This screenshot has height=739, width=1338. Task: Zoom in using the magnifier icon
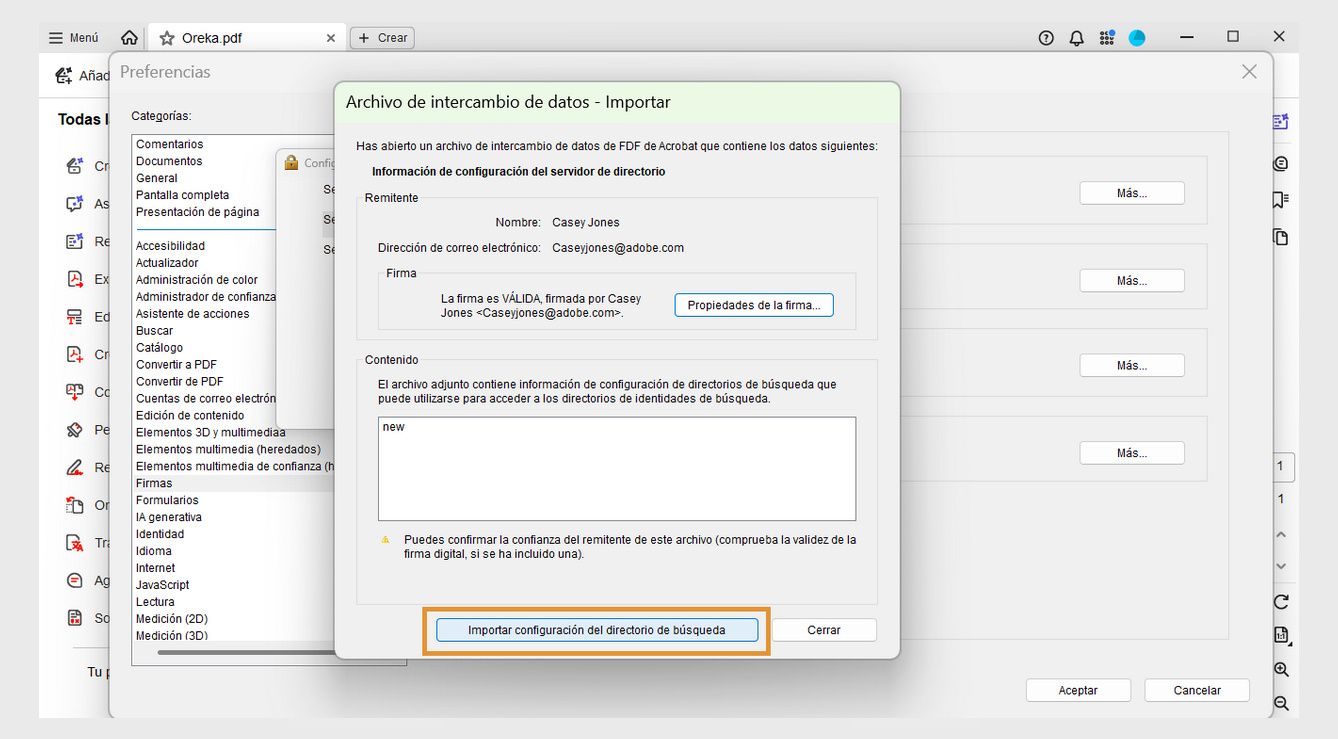[1281, 670]
